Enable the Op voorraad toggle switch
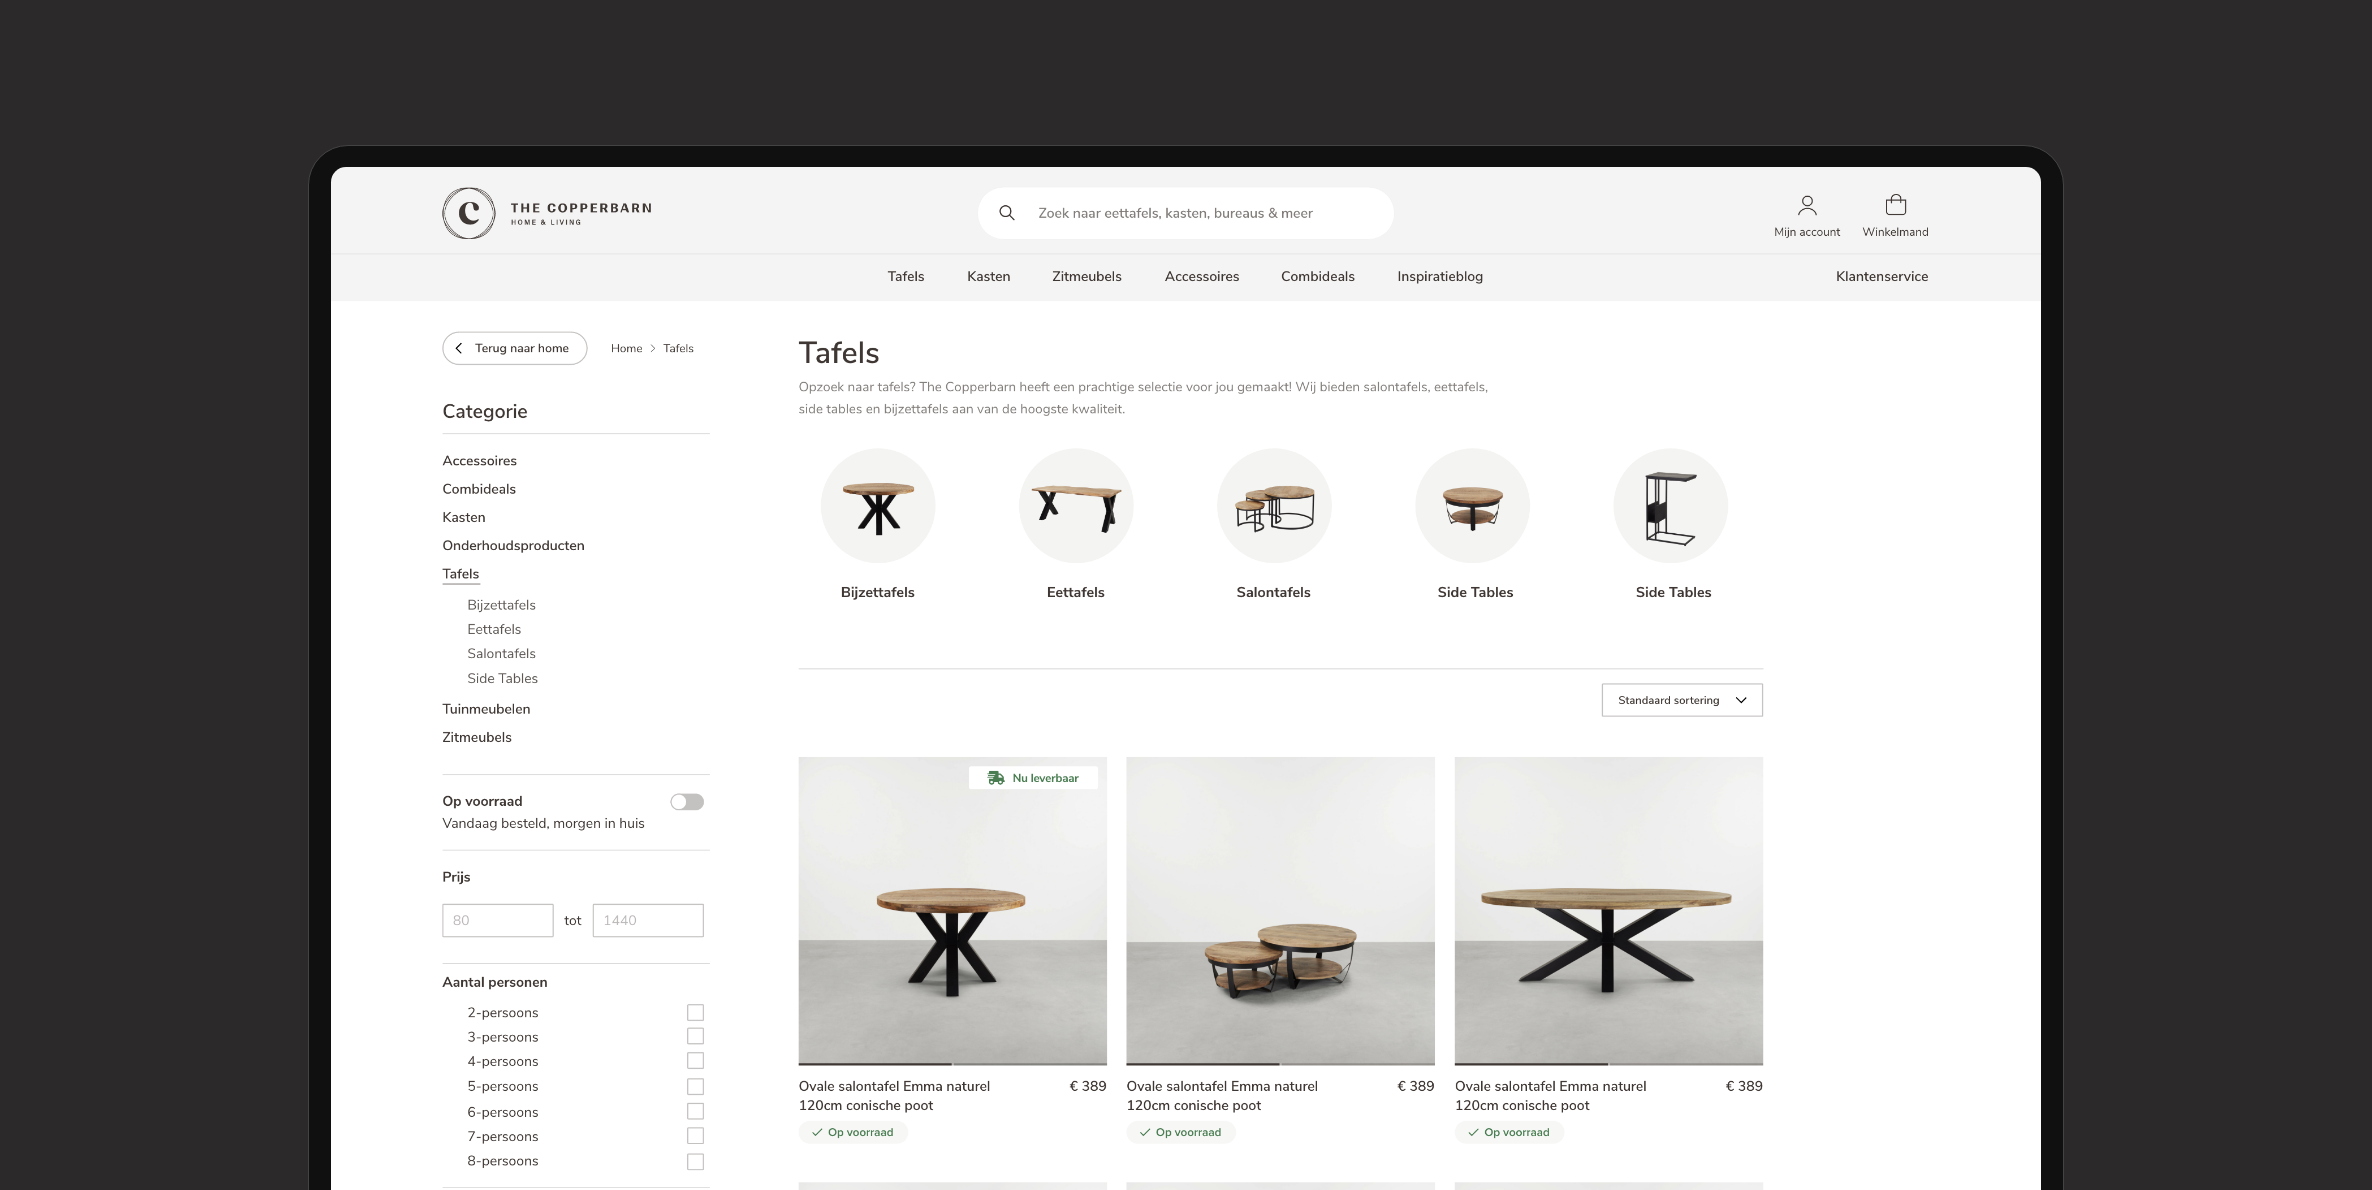Image resolution: width=2372 pixels, height=1190 pixels. 687,802
